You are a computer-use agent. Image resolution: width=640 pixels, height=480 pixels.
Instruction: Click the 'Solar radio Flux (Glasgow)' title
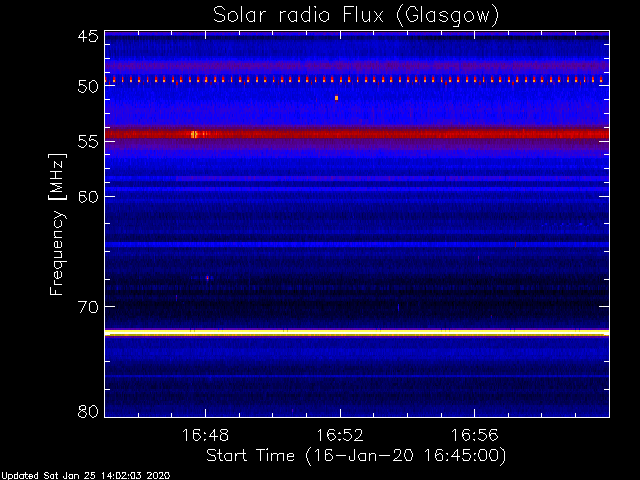[x=356, y=16]
